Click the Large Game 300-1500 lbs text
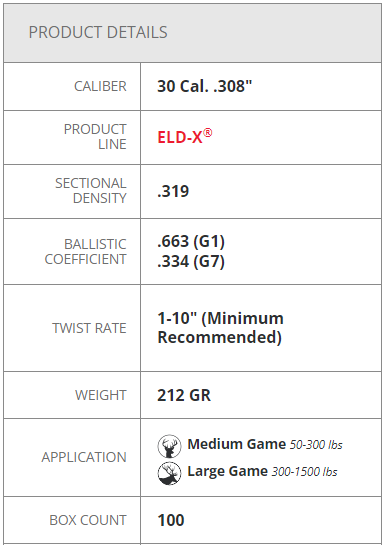386x545 pixels. click(x=262, y=471)
